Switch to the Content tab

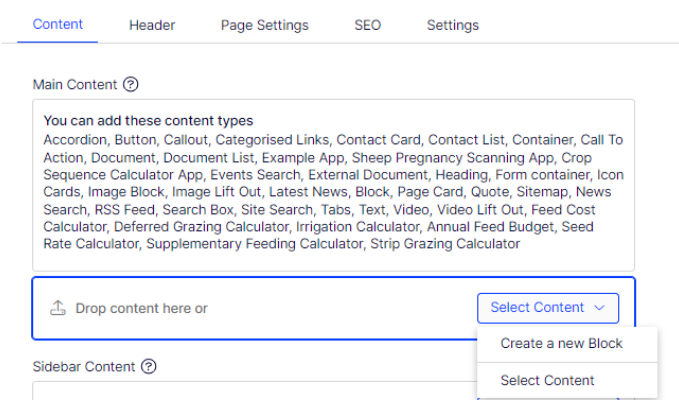coord(58,25)
